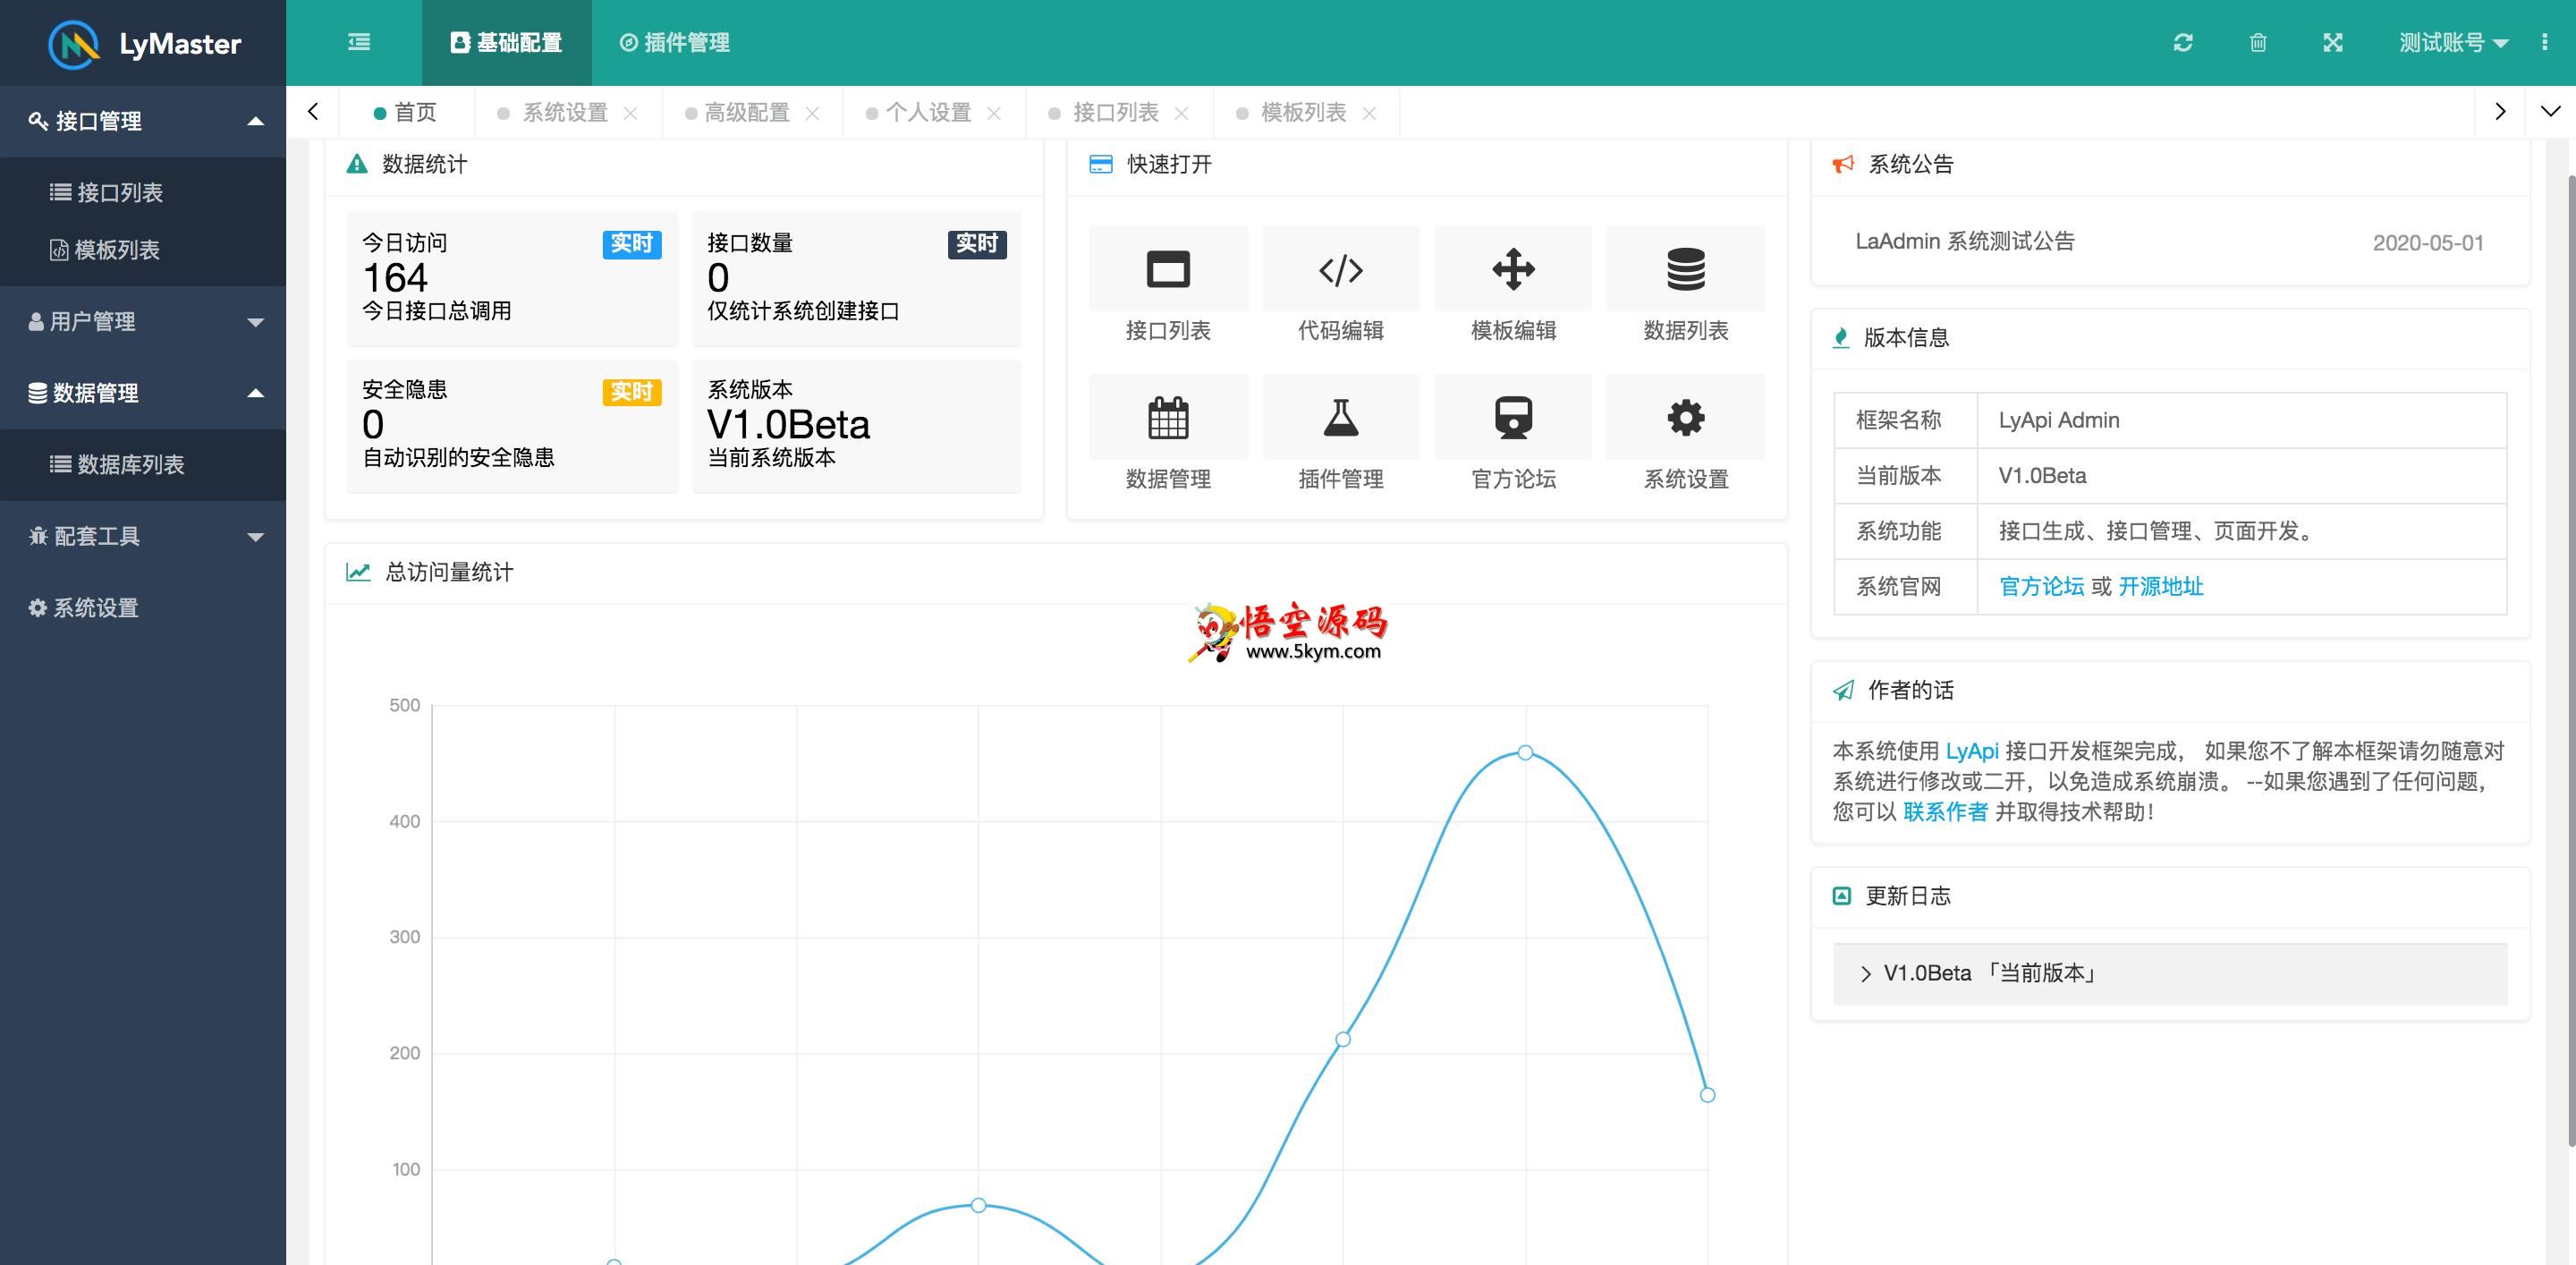Open the 数据管理 calendar icon
The image size is (2576, 1265).
[1168, 417]
